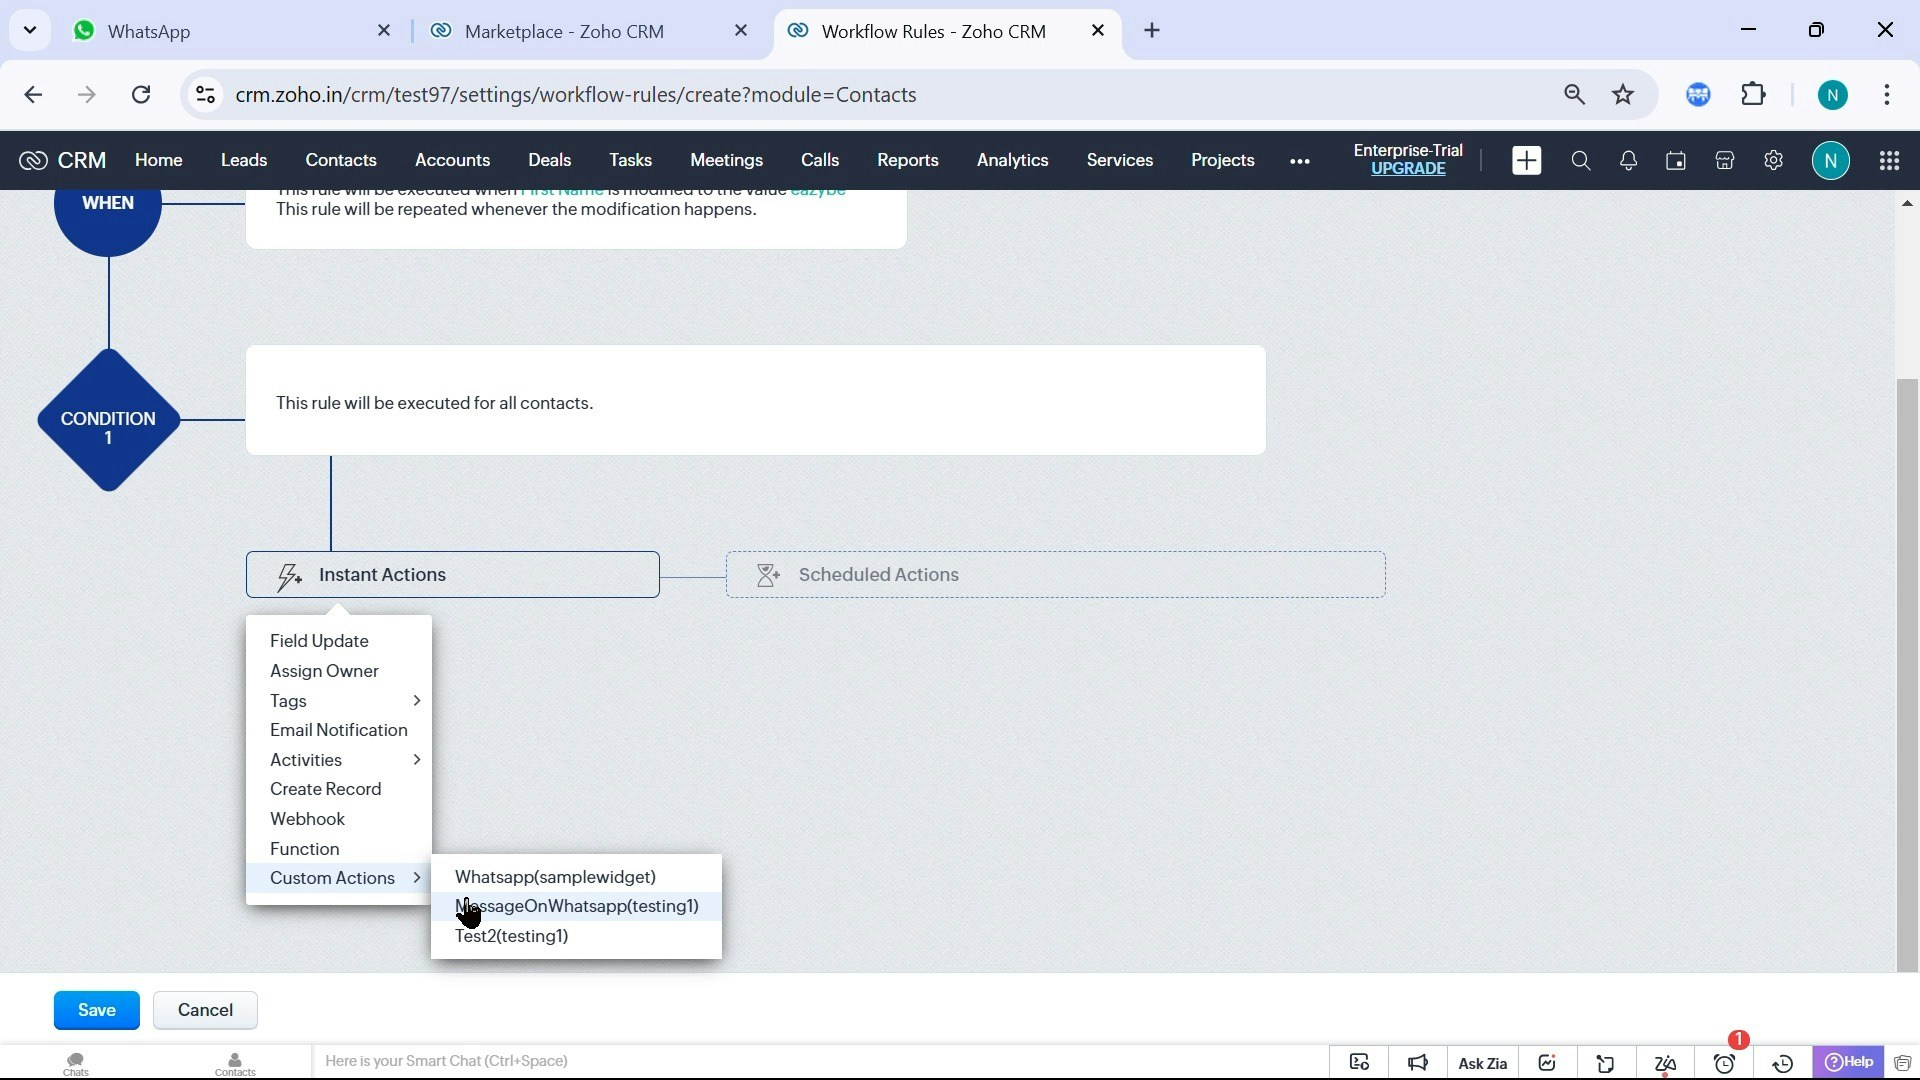The image size is (1920, 1080).
Task: Open the Setup gear icon
Action: (1773, 161)
